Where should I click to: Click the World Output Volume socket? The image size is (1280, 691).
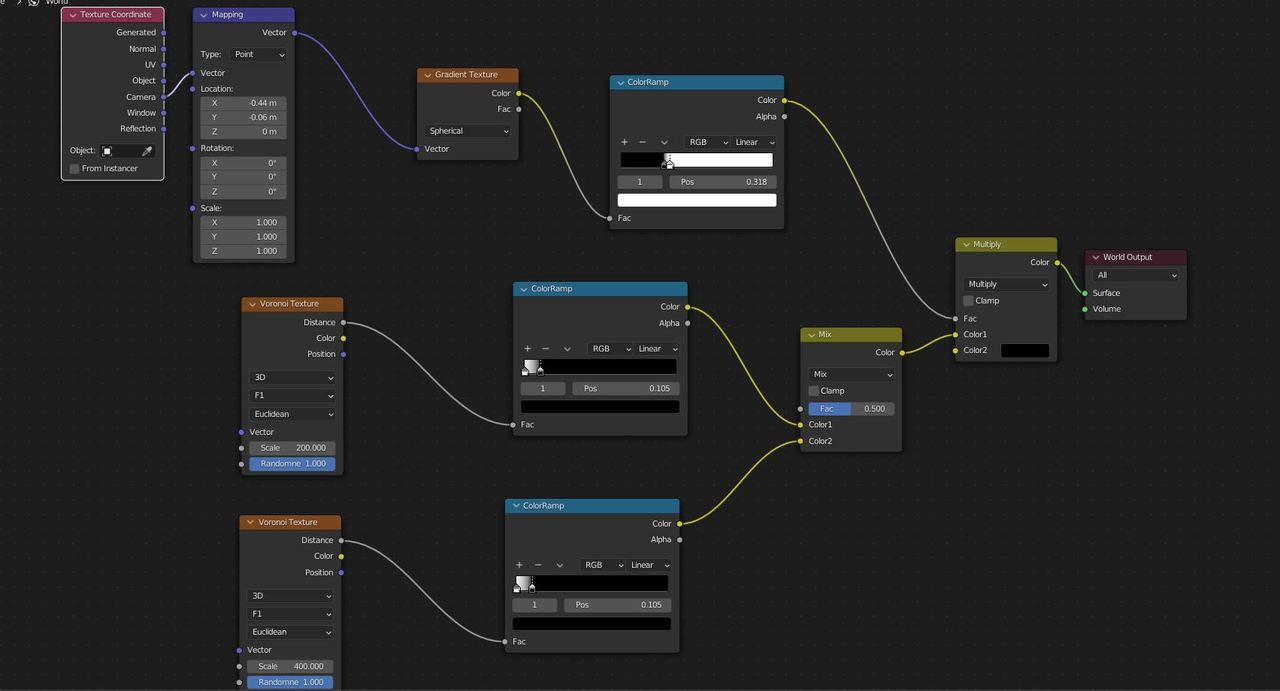(x=1085, y=309)
